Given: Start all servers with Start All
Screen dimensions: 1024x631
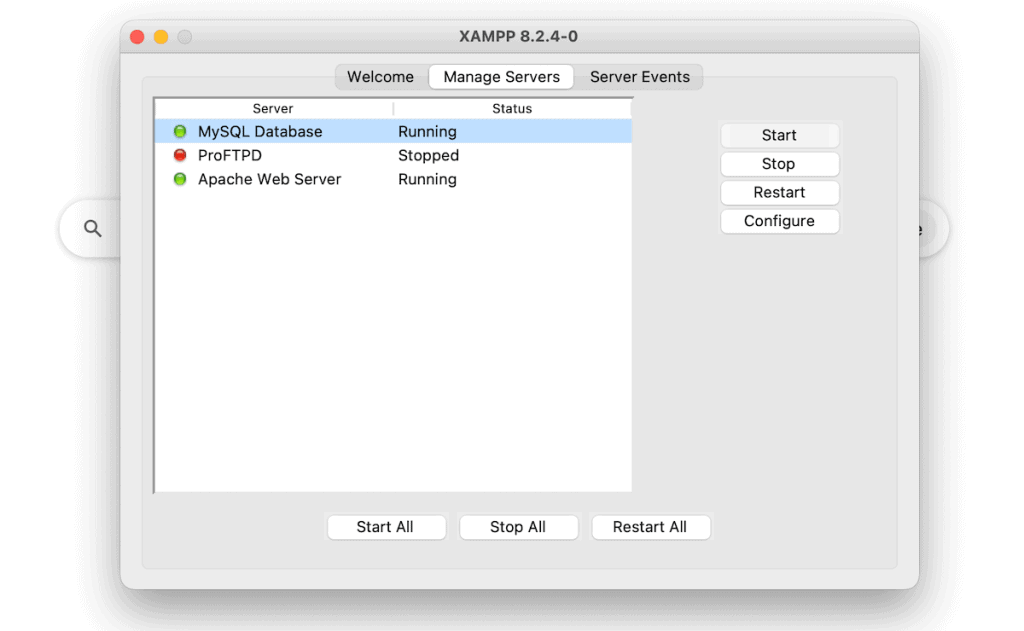Looking at the screenshot, I should 386,527.
